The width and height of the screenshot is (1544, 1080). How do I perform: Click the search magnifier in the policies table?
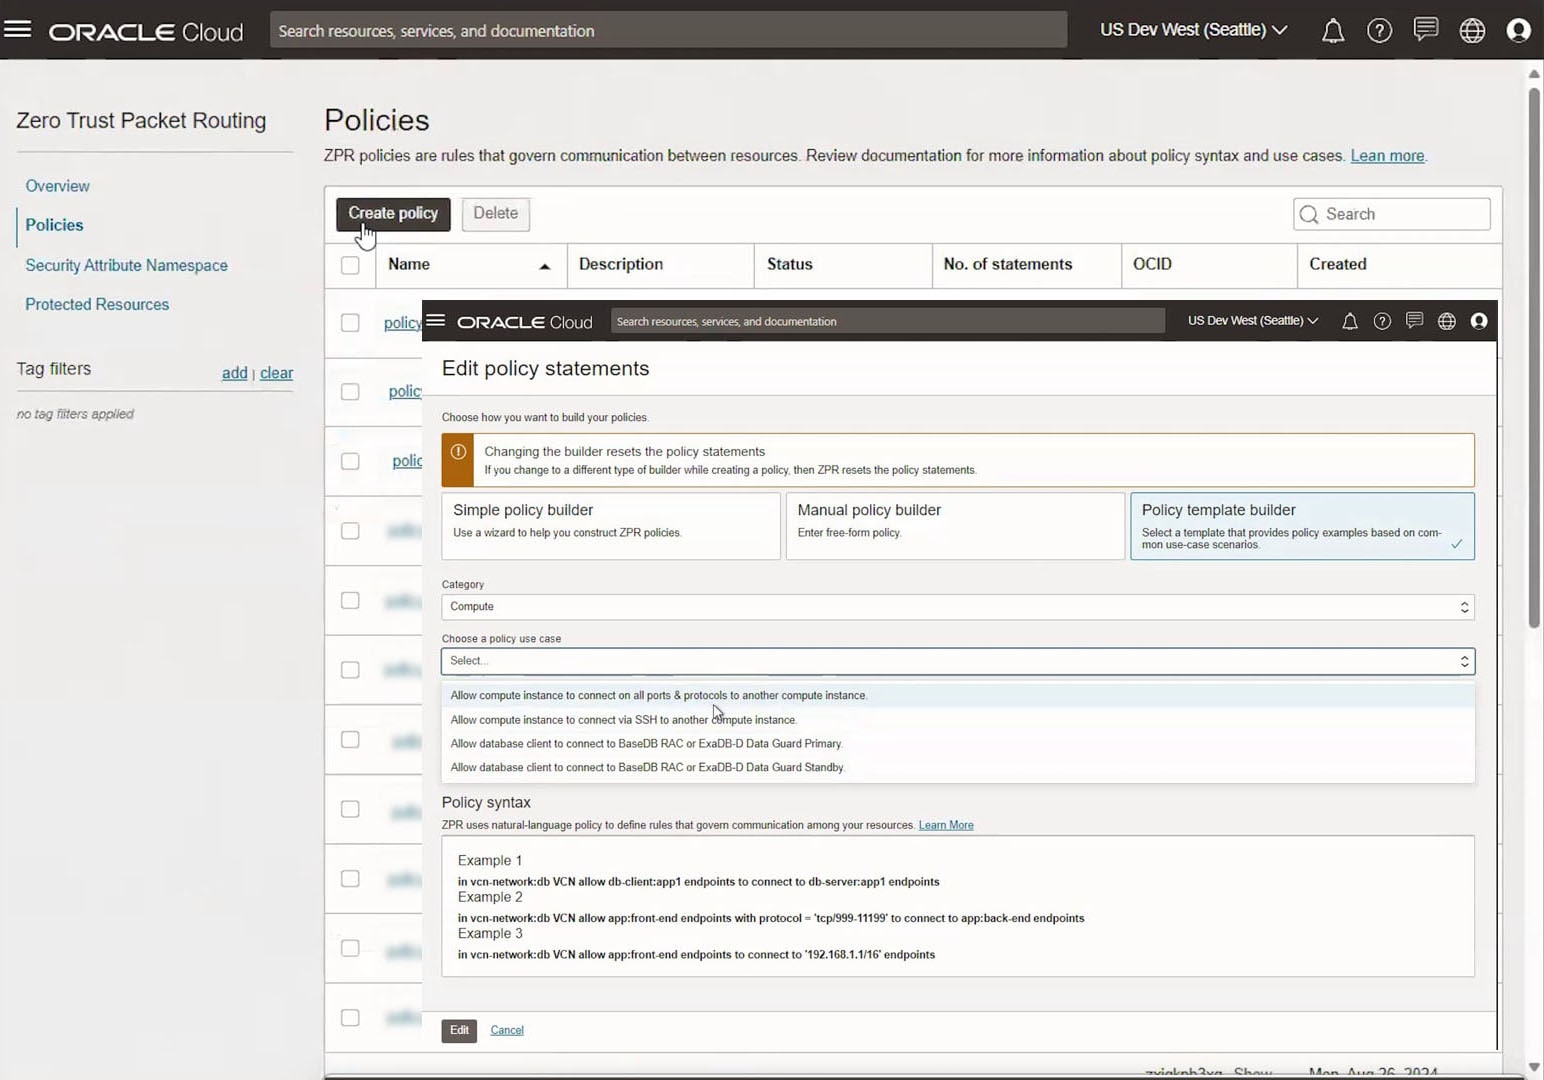pos(1310,214)
